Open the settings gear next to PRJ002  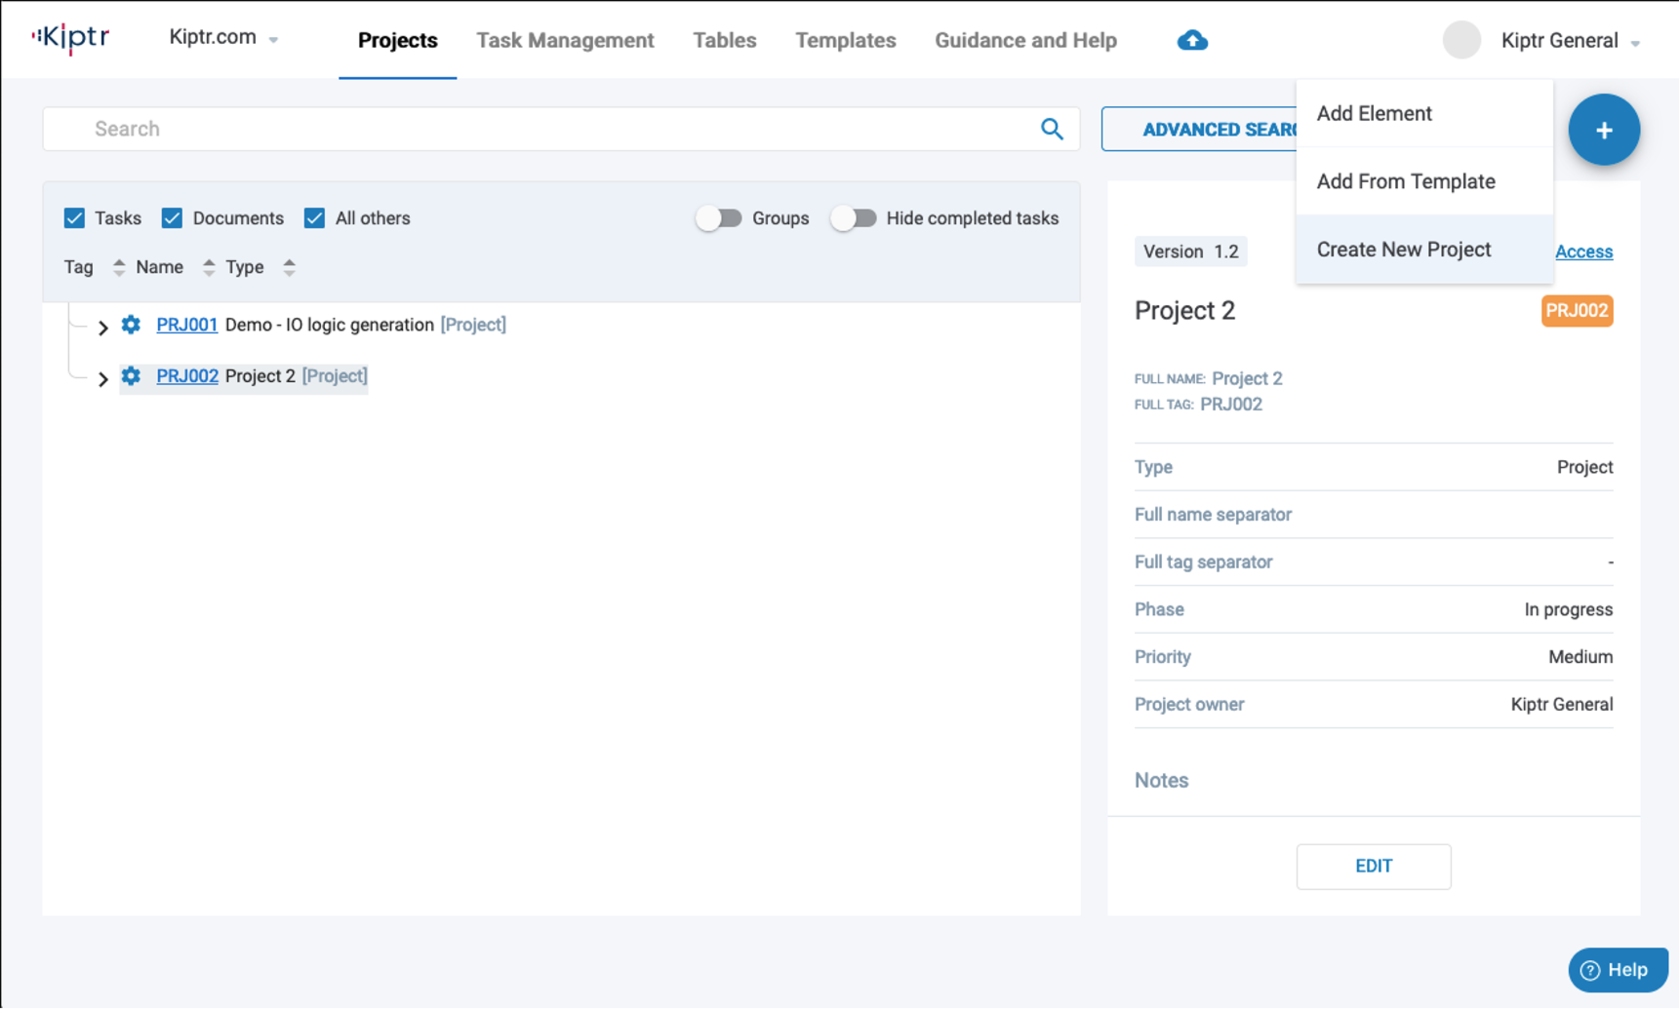pyautogui.click(x=131, y=376)
